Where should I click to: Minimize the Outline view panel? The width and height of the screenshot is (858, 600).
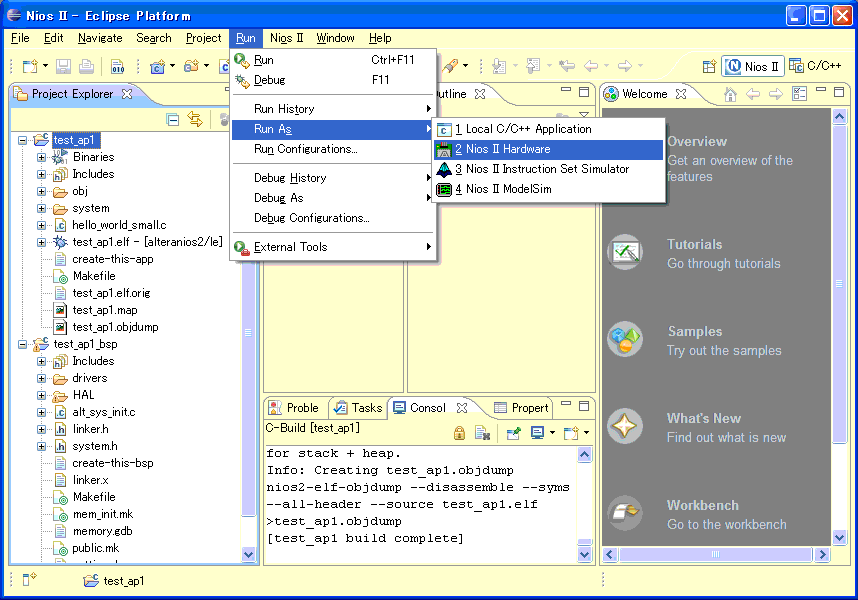(566, 90)
